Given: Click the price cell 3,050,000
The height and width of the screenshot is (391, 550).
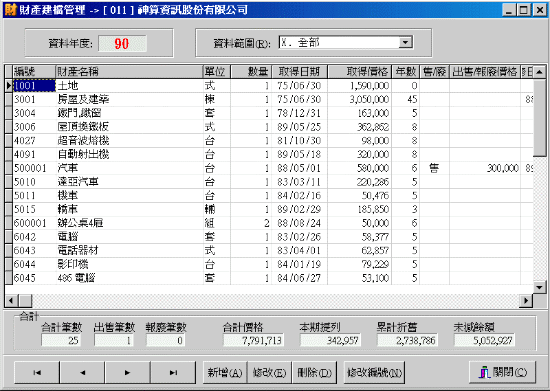Looking at the screenshot, I should pyautogui.click(x=360, y=99).
